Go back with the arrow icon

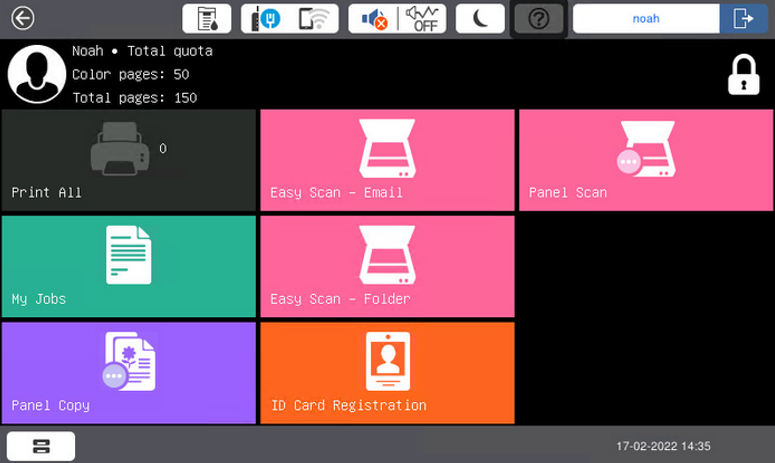23,18
